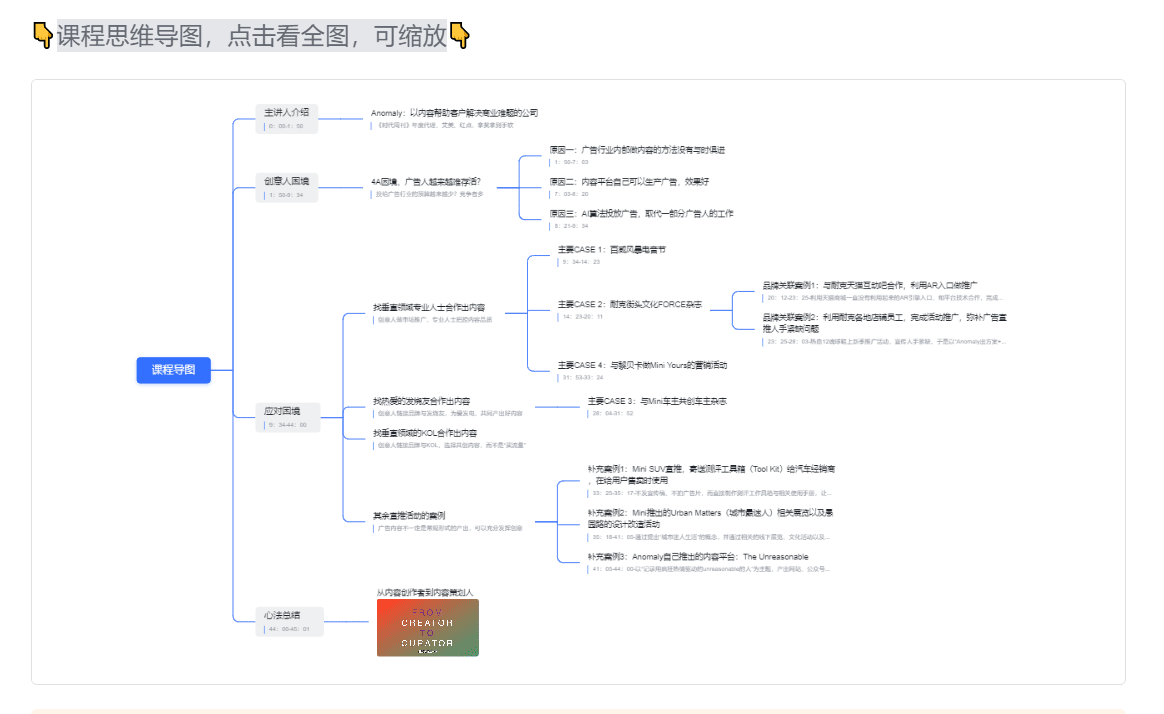Click the 原因二 node about content platforms
Viewport: 1164px width, 714px height.
629,181
